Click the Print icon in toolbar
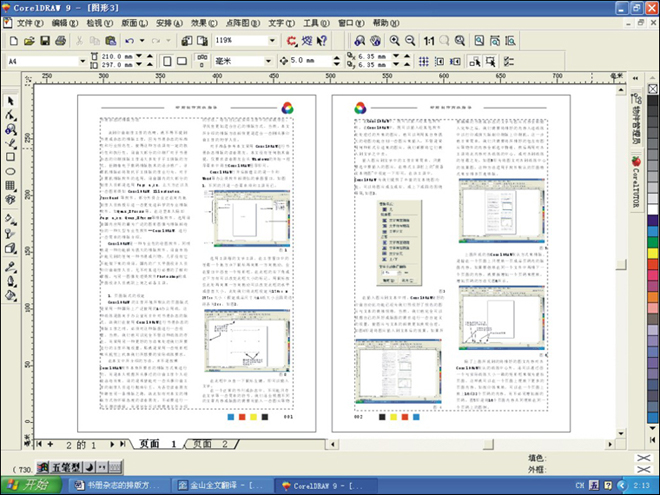 pyautogui.click(x=61, y=40)
